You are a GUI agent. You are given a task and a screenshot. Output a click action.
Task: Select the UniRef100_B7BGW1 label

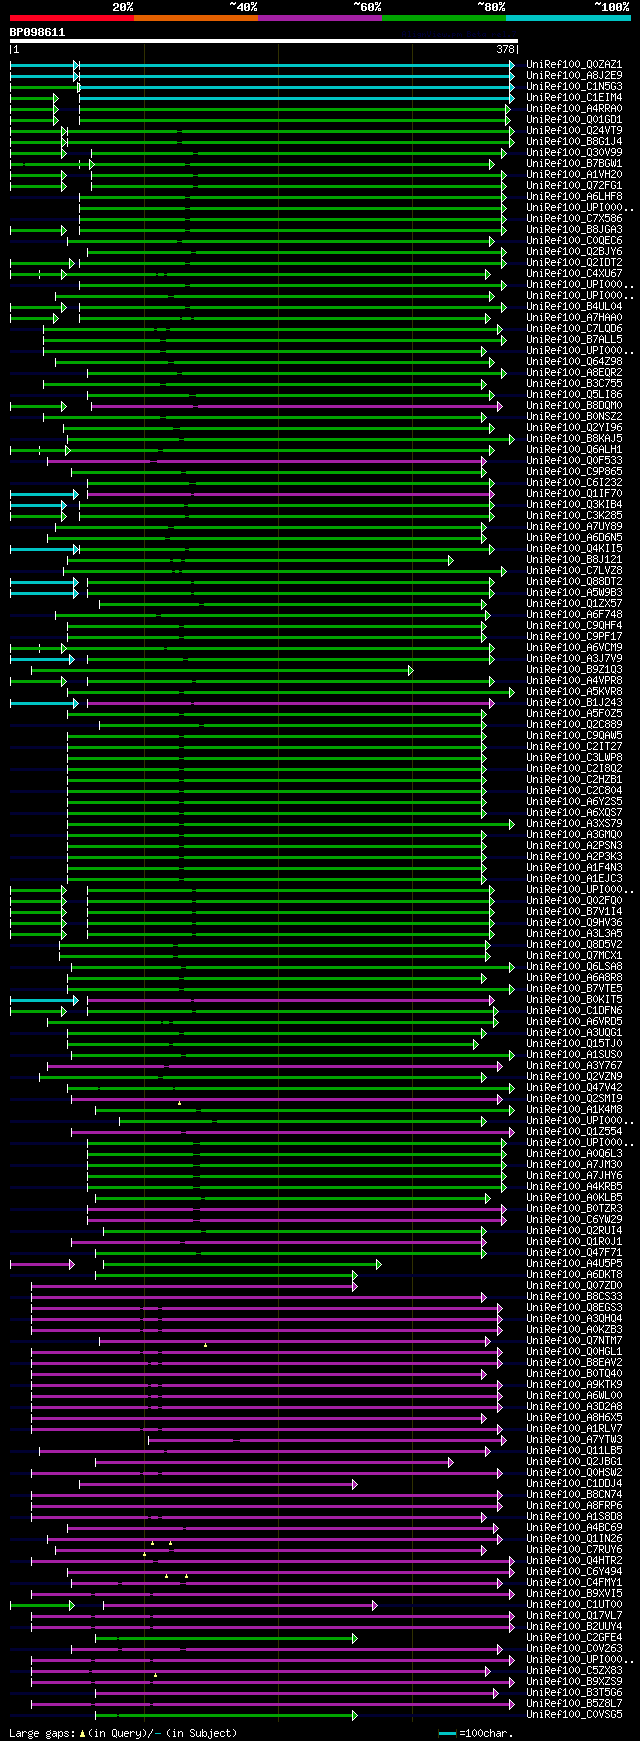click(x=574, y=163)
